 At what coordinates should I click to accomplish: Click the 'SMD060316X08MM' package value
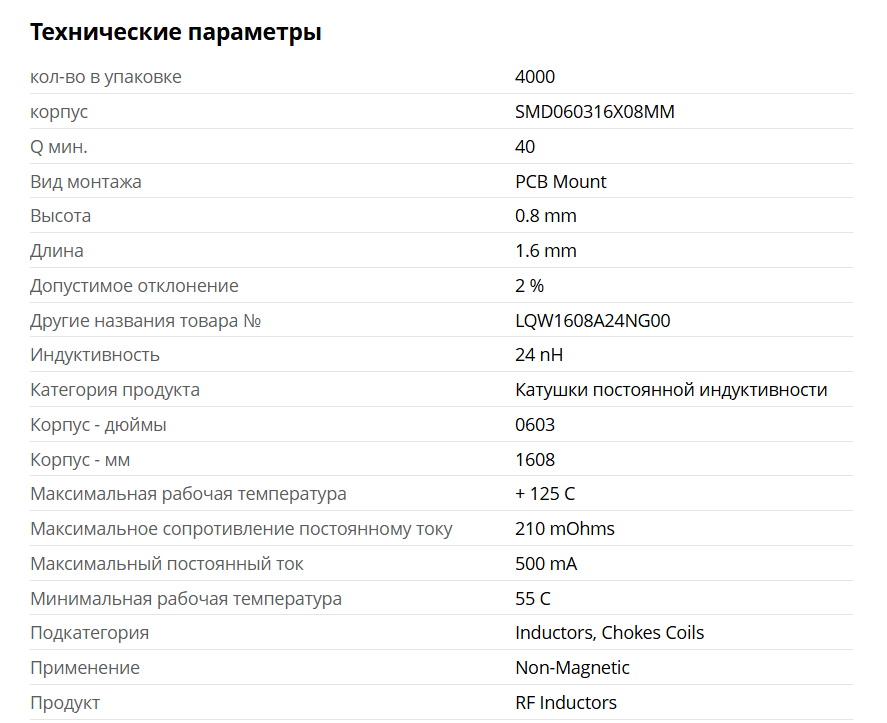(x=595, y=112)
